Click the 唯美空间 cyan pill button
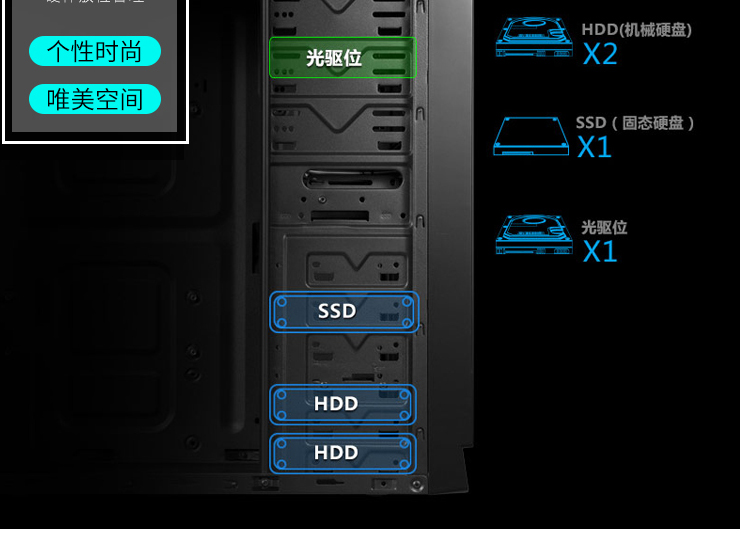This screenshot has height=541, width=741. [95, 99]
